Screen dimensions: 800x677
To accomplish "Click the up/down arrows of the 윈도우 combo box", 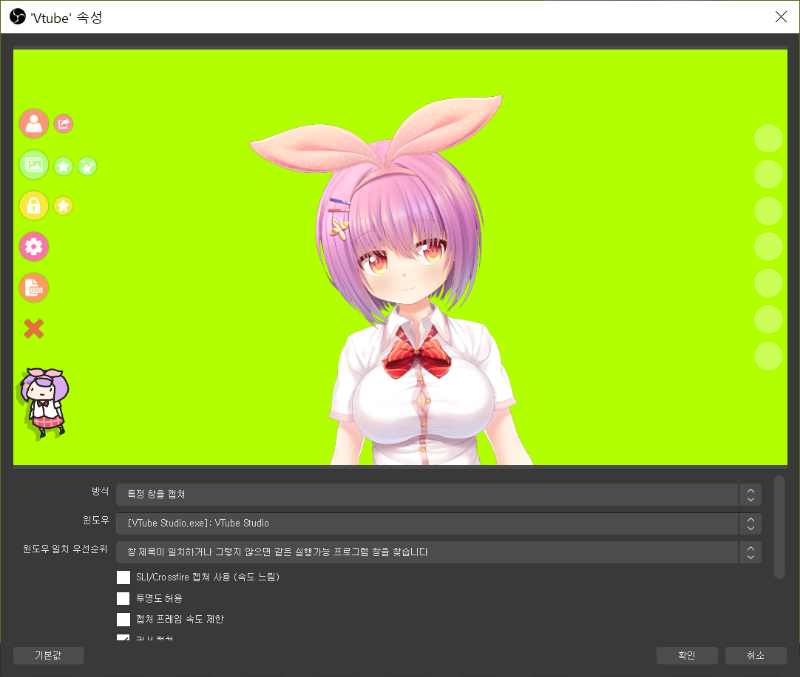I will 750,523.
